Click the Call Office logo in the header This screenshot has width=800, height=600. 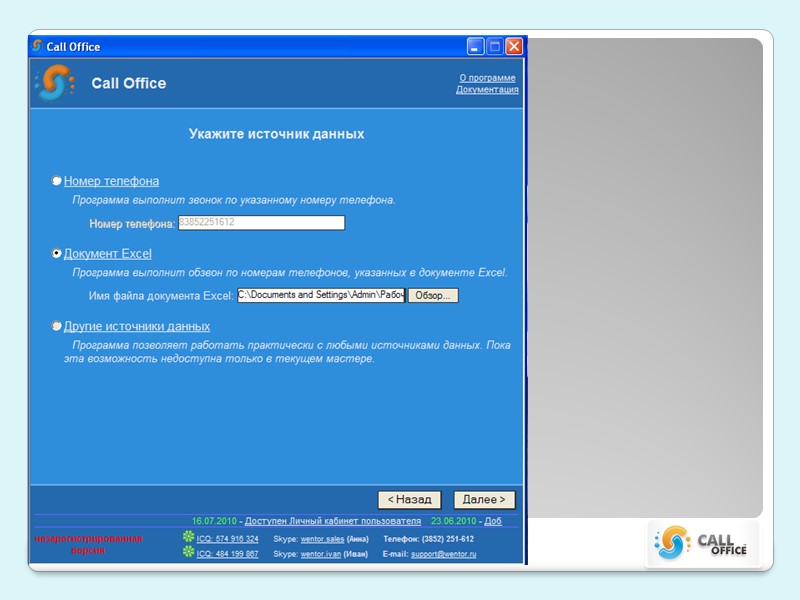[x=55, y=82]
